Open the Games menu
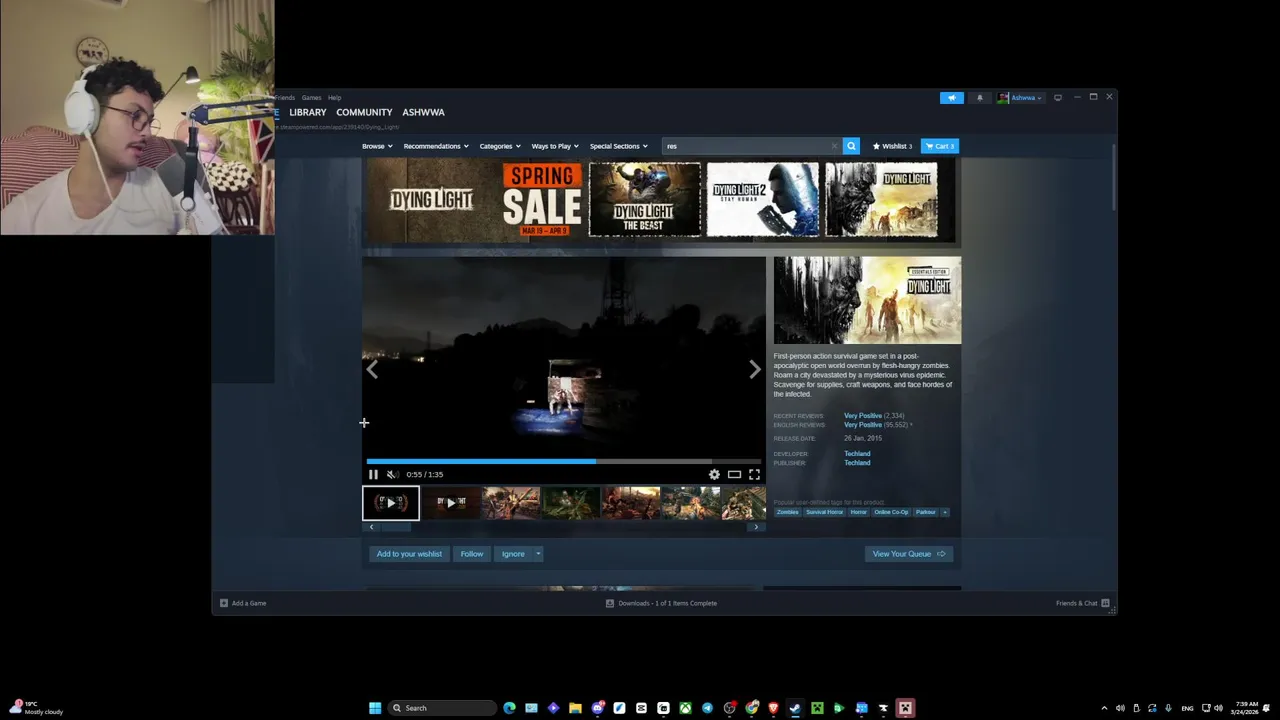This screenshot has width=1280, height=720. click(311, 98)
